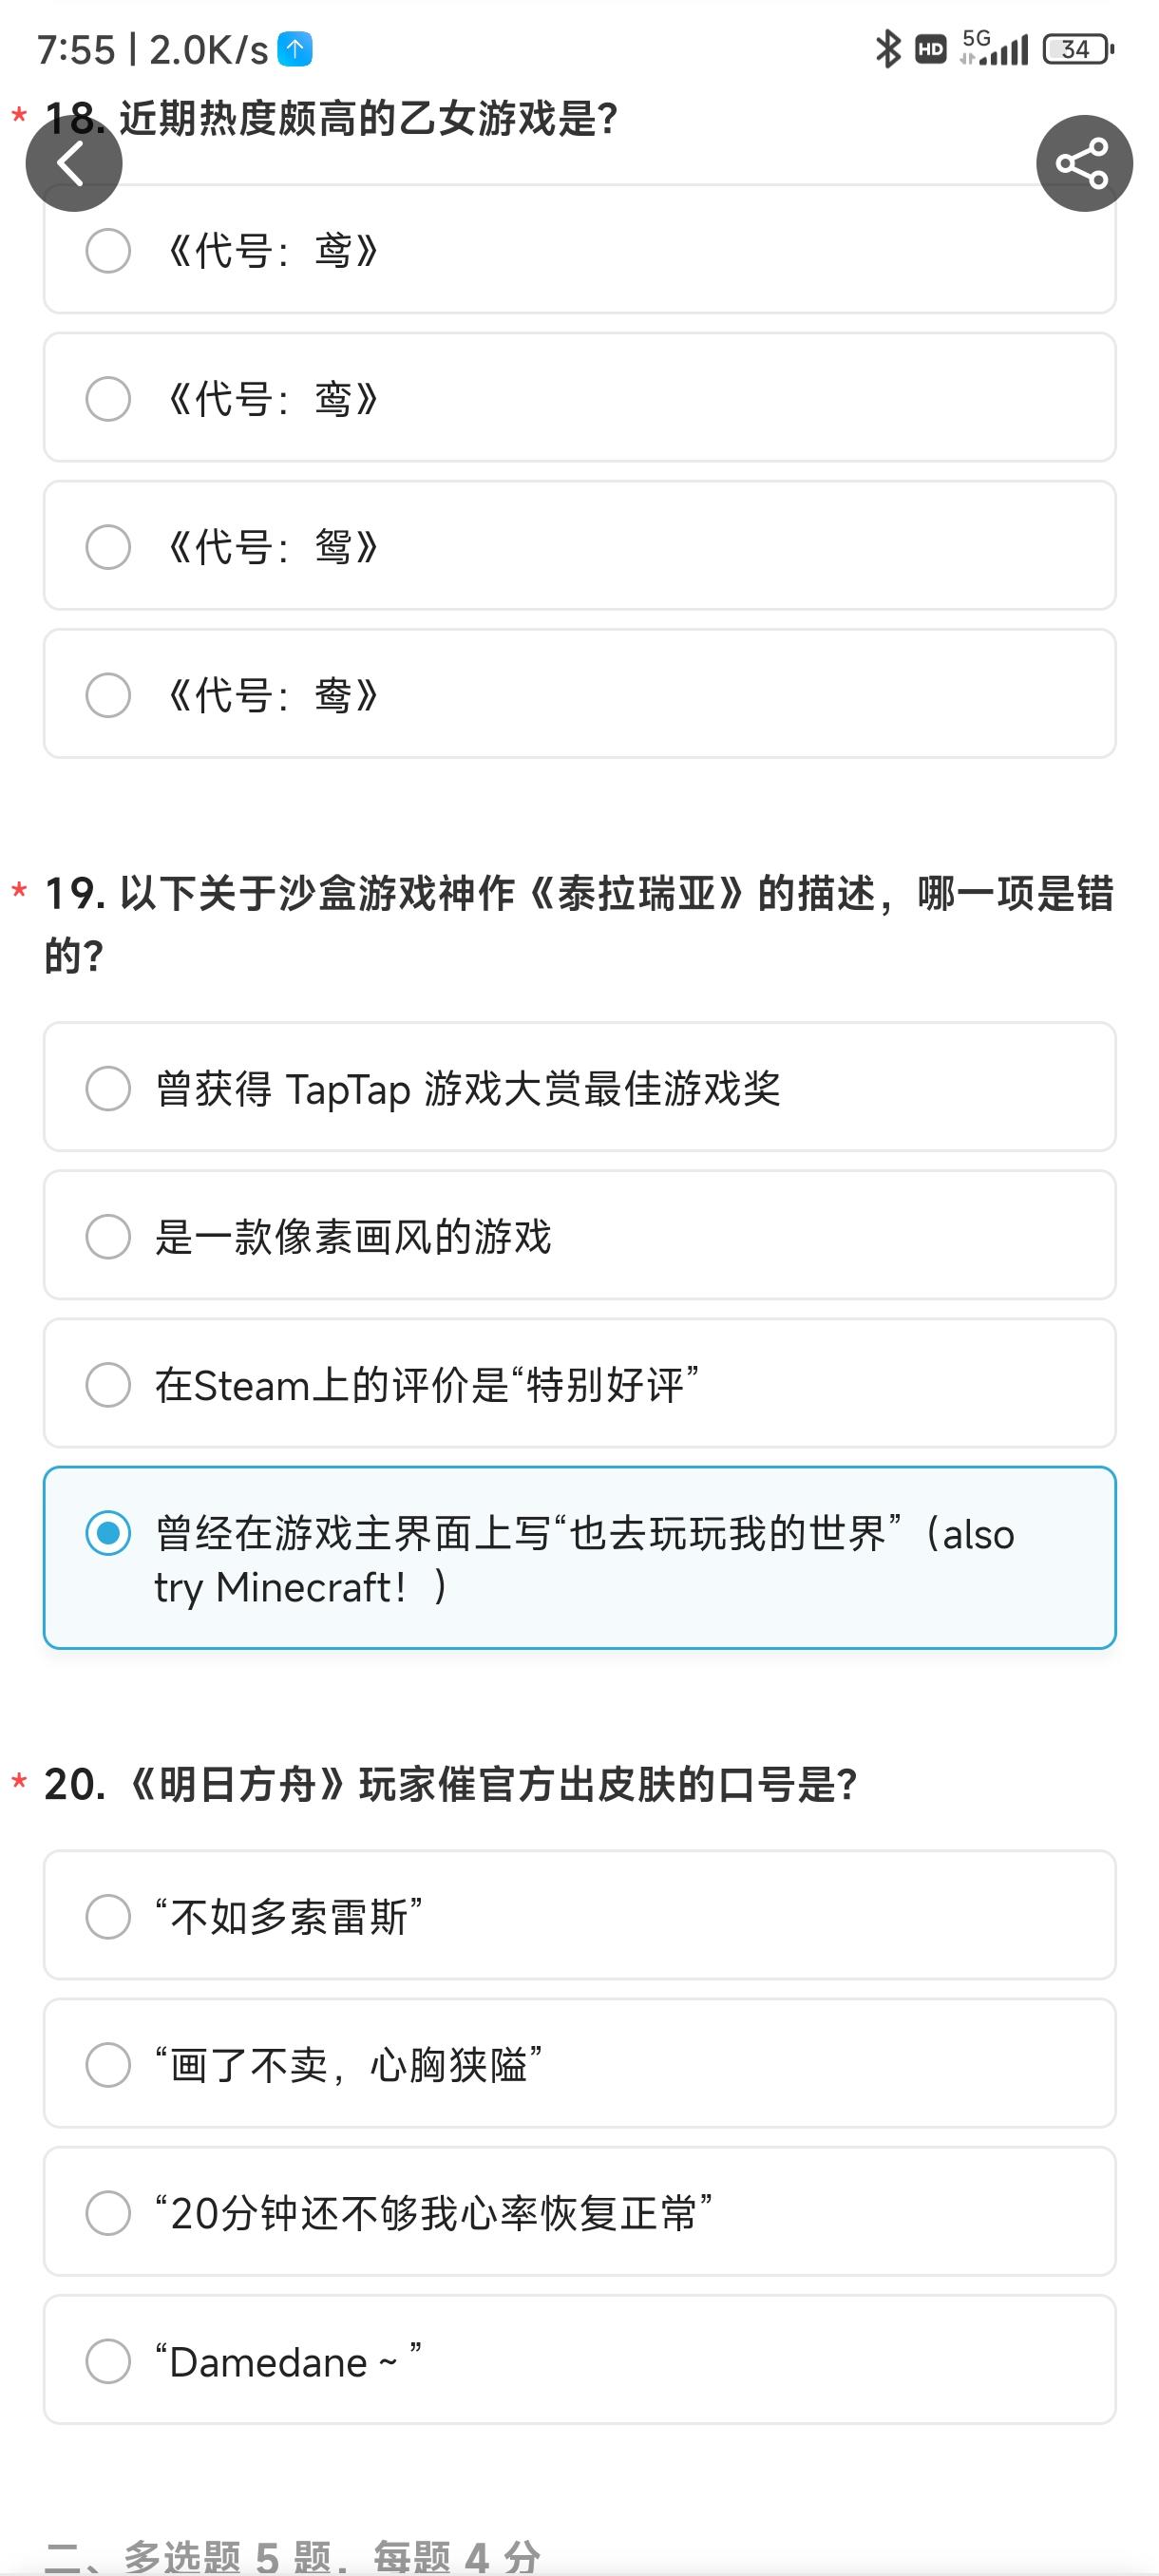The image size is (1159, 2576).
Task: Open the share icon button
Action: click(x=1084, y=163)
